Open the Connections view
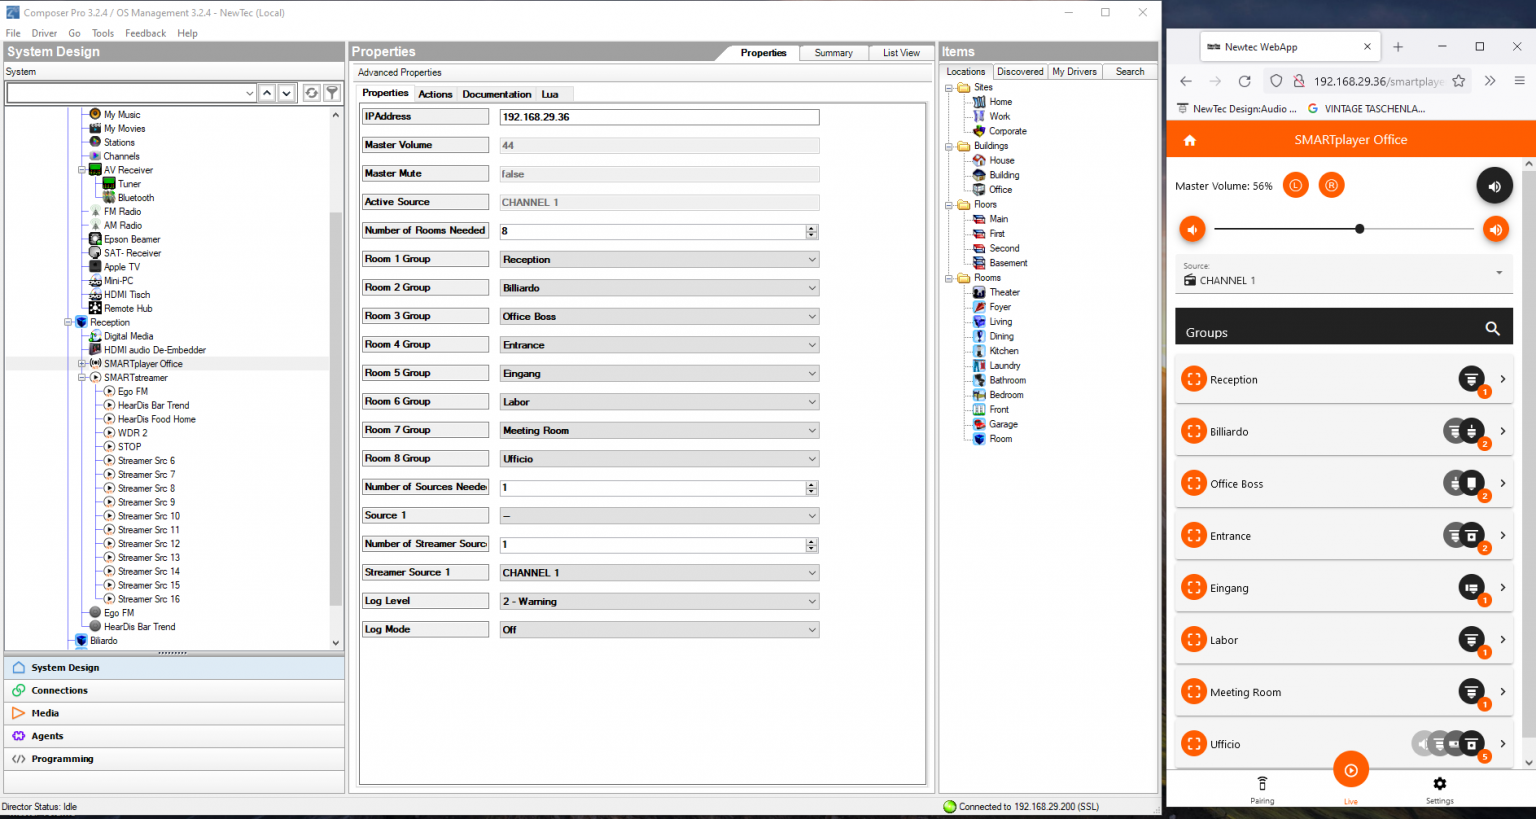 point(60,691)
